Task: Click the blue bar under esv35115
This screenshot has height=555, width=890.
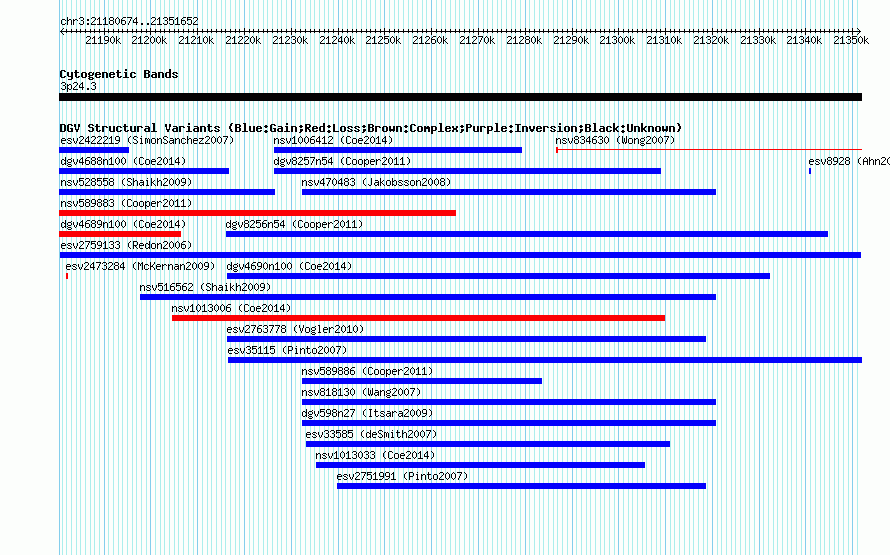Action: [x=545, y=360]
